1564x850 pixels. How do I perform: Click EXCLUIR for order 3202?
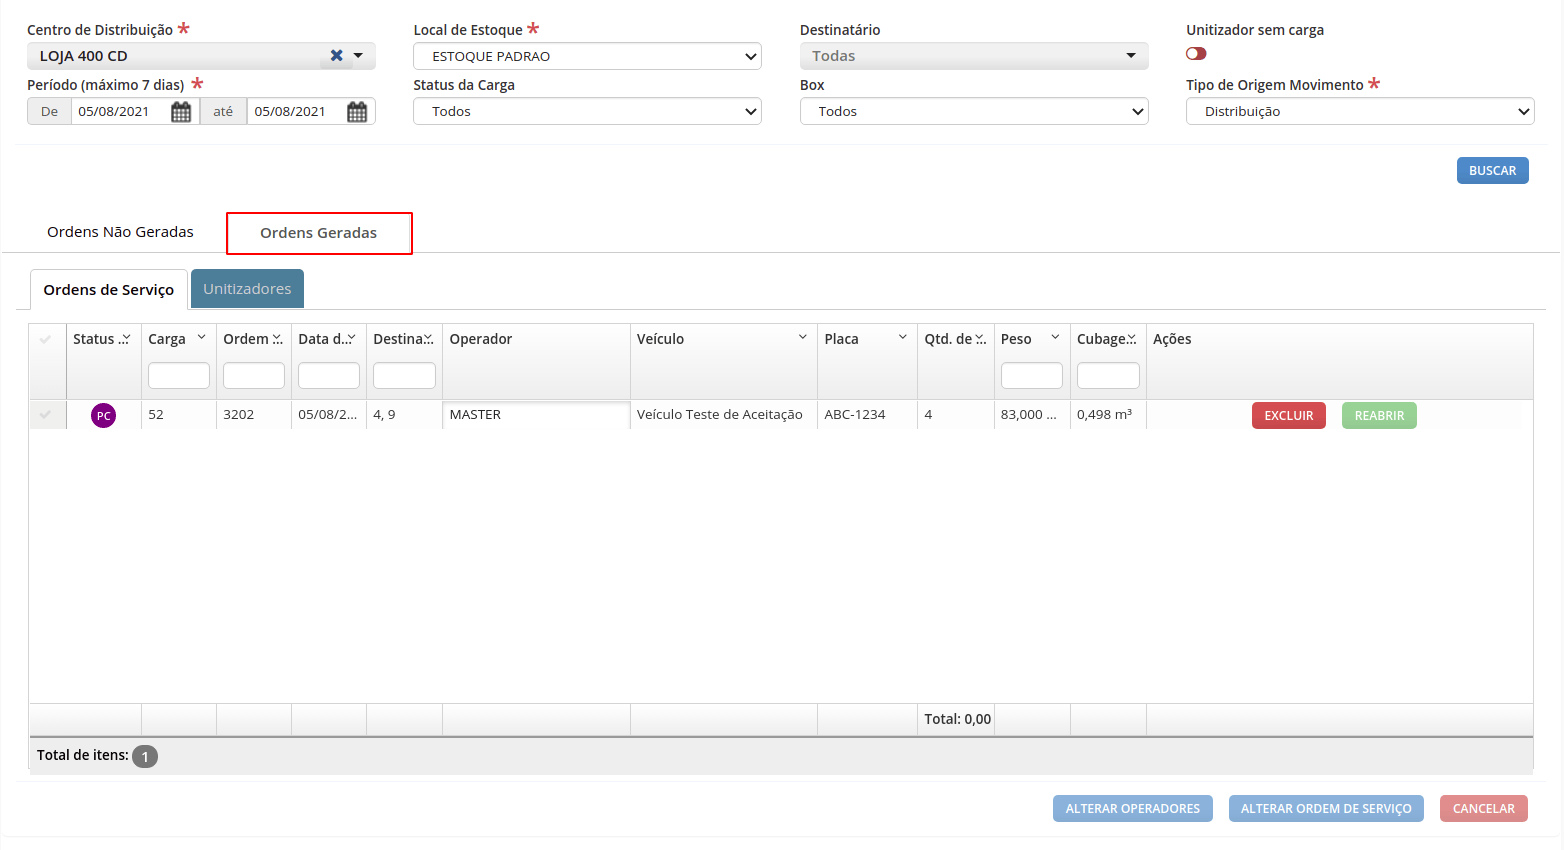tap(1288, 416)
